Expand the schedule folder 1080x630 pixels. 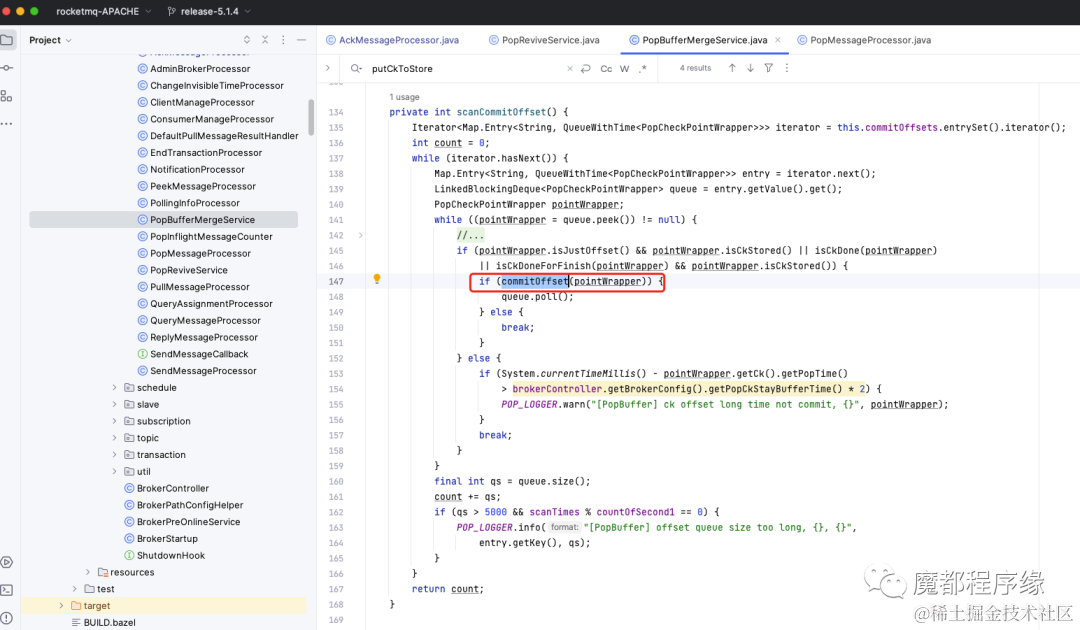tap(114, 388)
